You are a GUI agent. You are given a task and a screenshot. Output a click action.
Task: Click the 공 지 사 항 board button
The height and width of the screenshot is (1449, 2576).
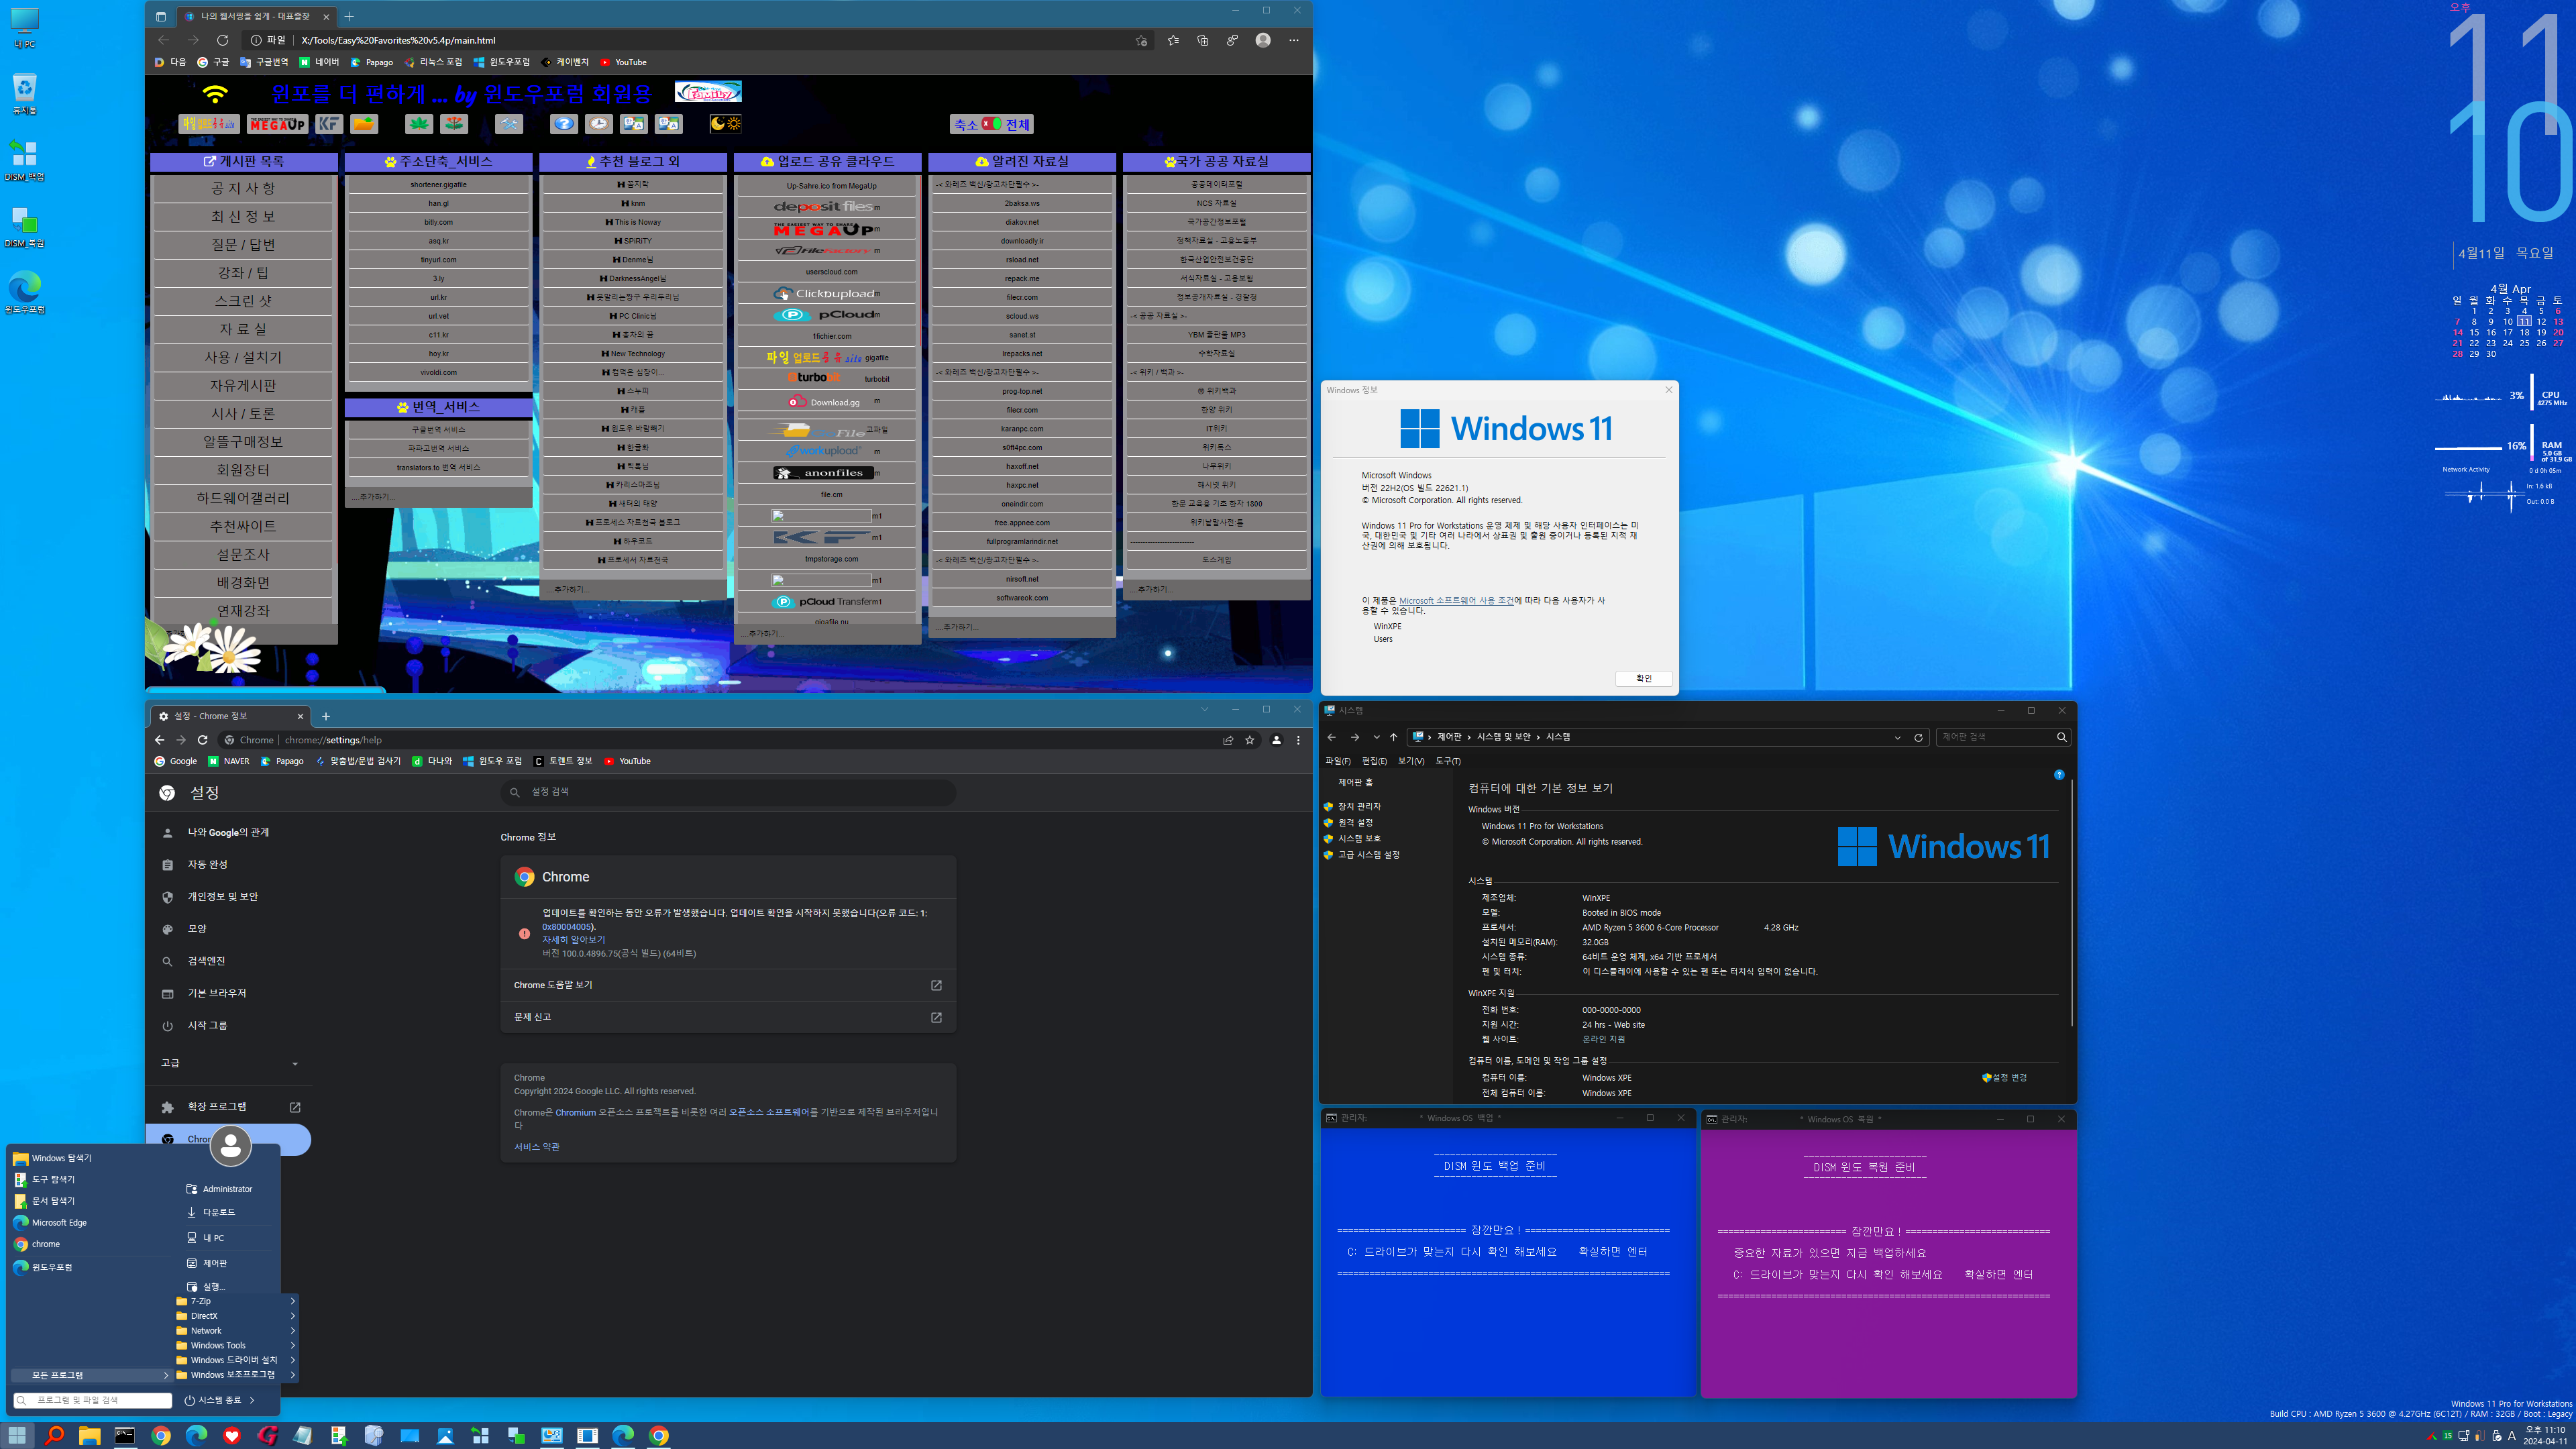click(x=243, y=188)
